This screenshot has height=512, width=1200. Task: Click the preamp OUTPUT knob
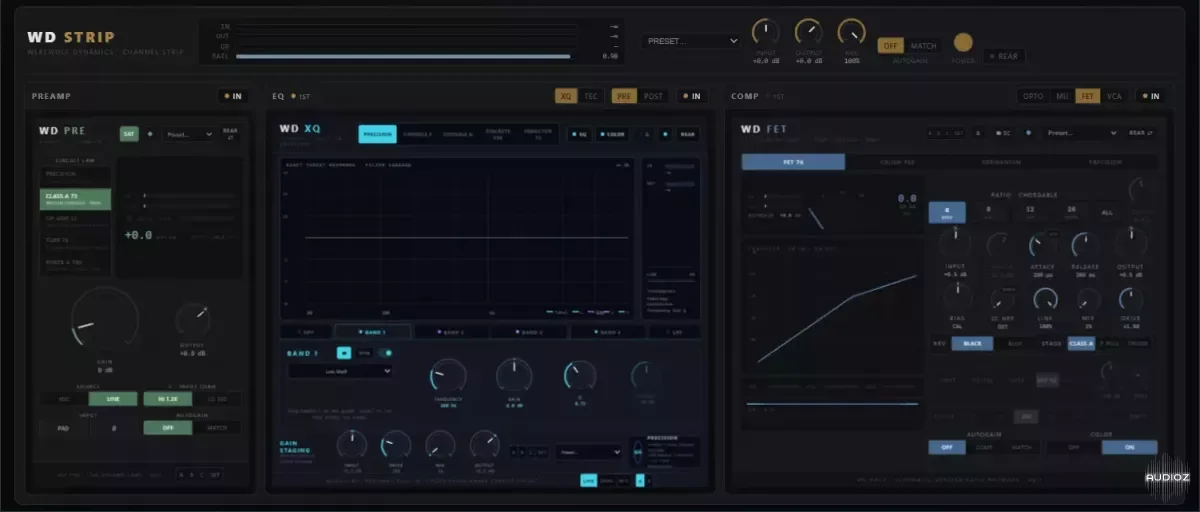coord(193,321)
